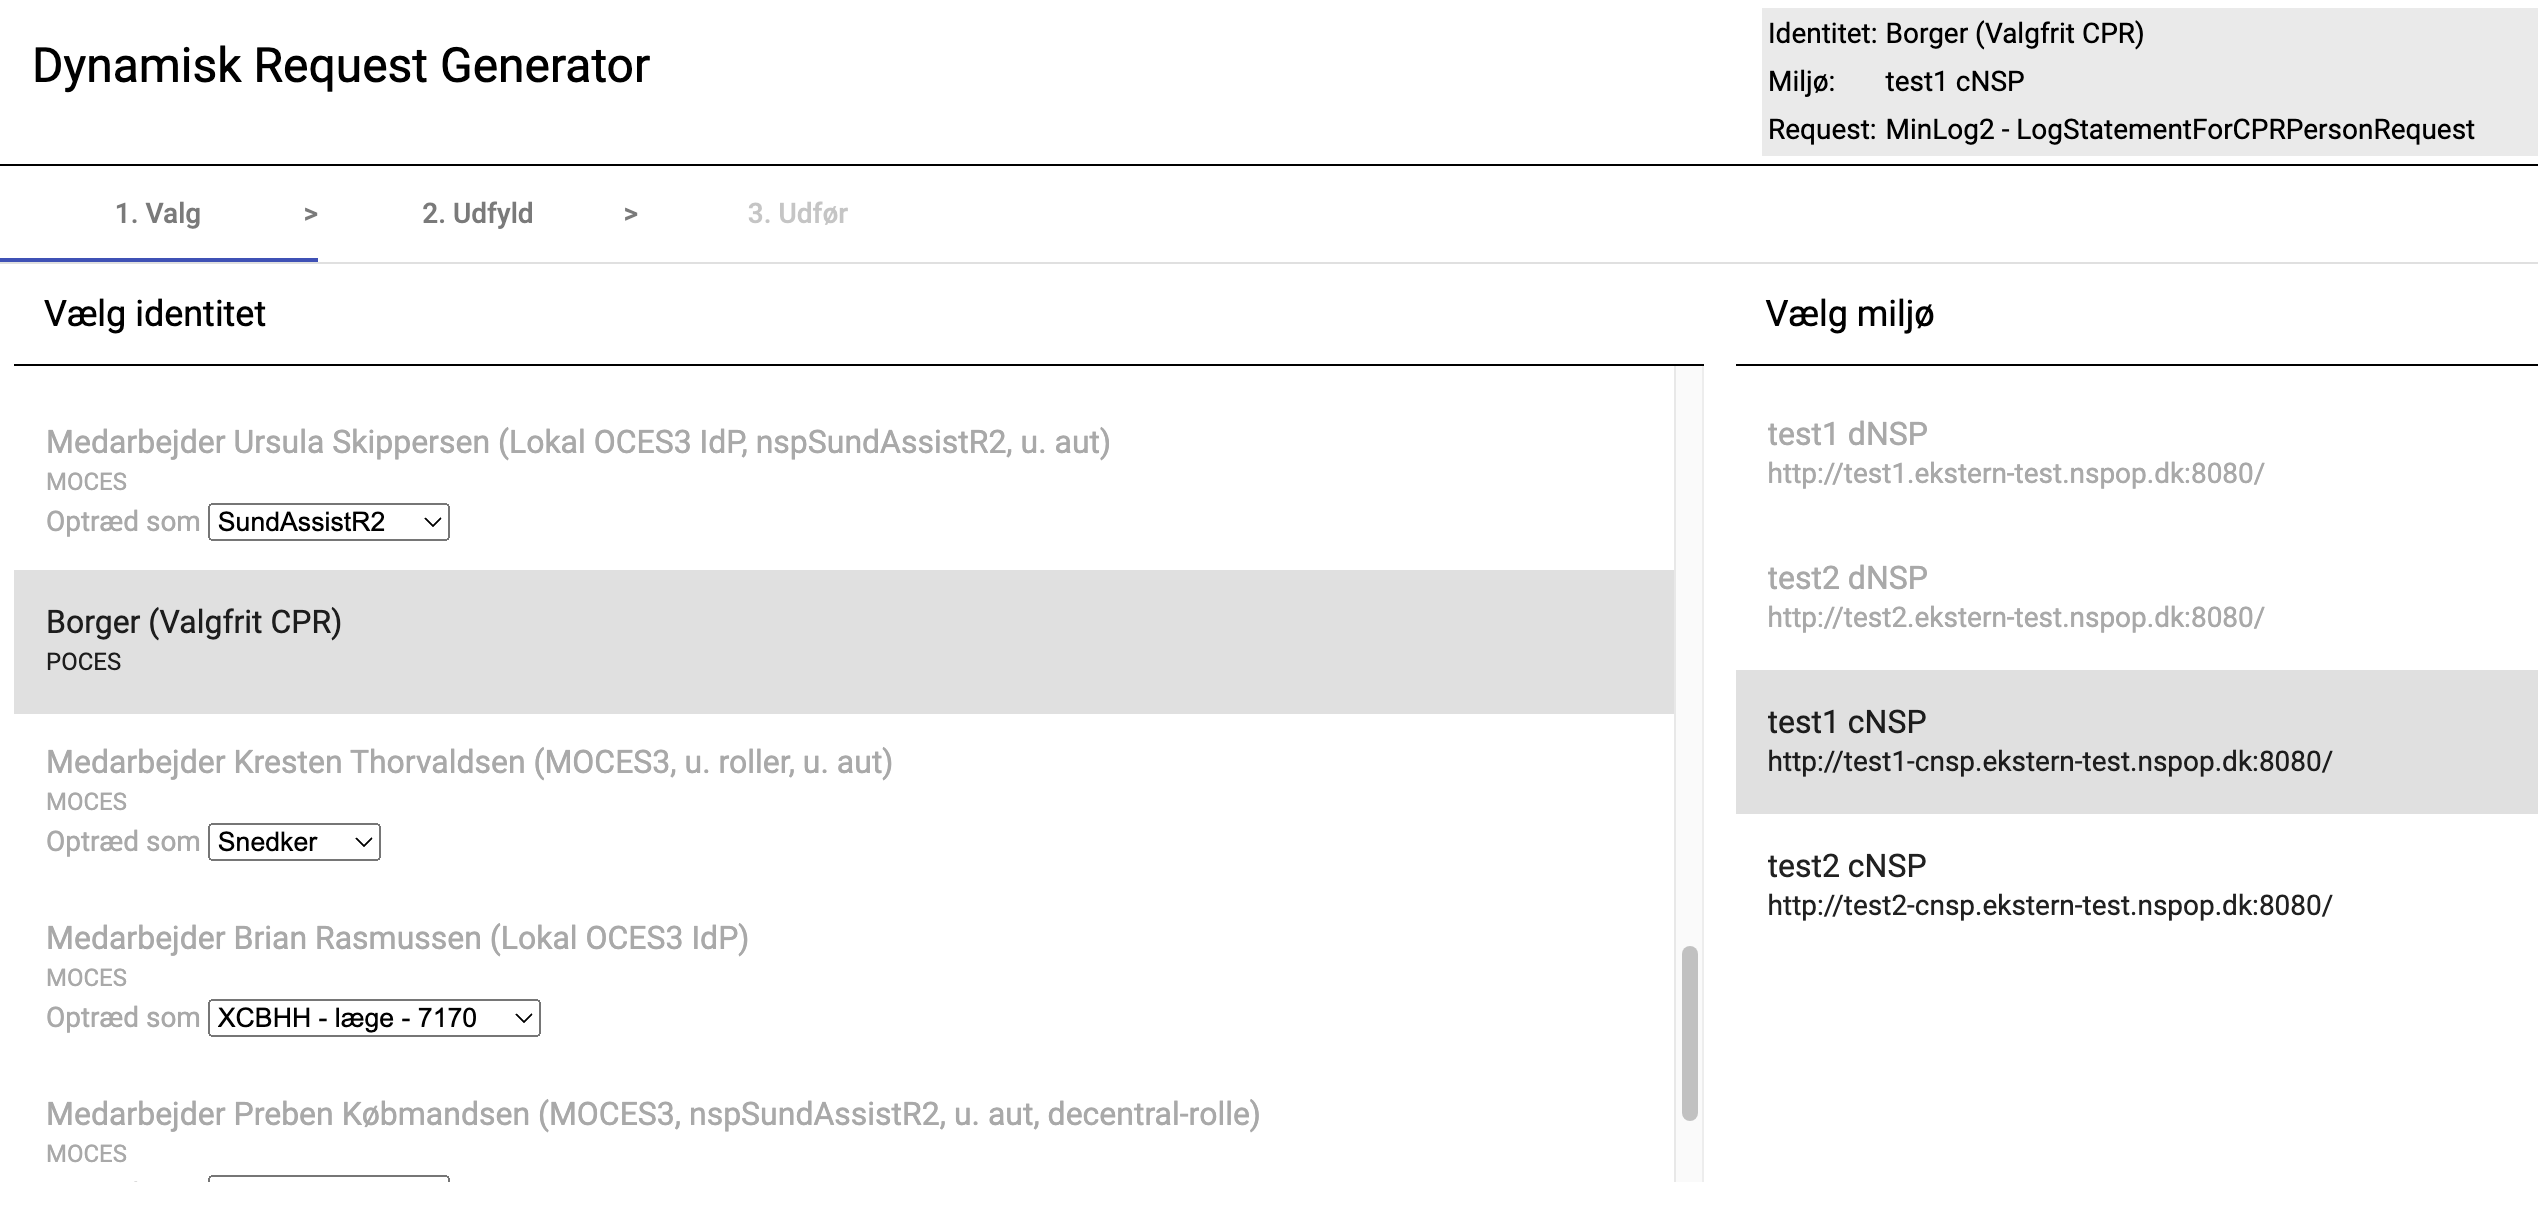This screenshot has height=1214, width=2538.
Task: Go to the 2. Udfyld step
Action: pos(477,214)
